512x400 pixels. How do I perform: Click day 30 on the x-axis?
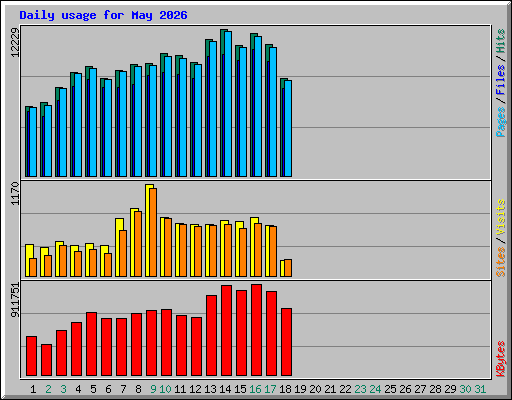pos(465,389)
